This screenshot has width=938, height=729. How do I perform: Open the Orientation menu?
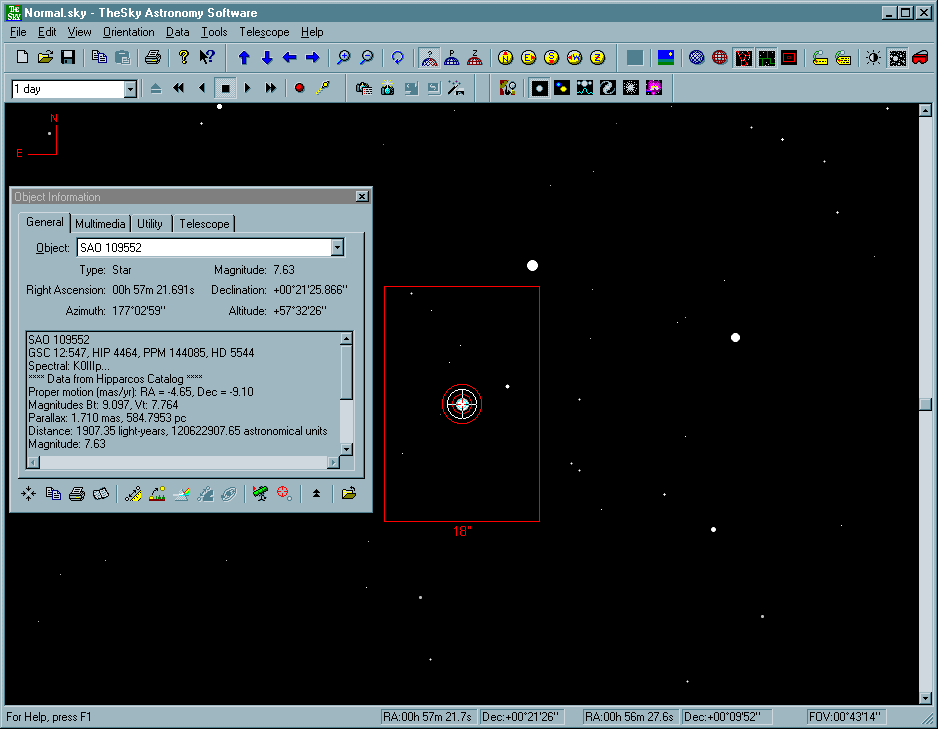click(x=129, y=32)
